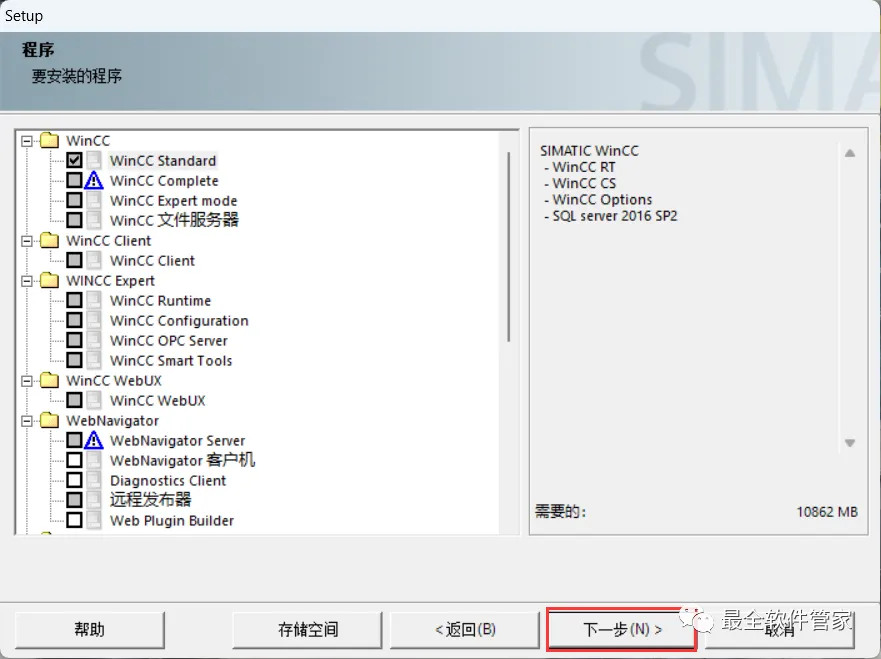Check the WinCC WebUX item checkbox
Viewport: 881px width, 659px height.
point(74,400)
